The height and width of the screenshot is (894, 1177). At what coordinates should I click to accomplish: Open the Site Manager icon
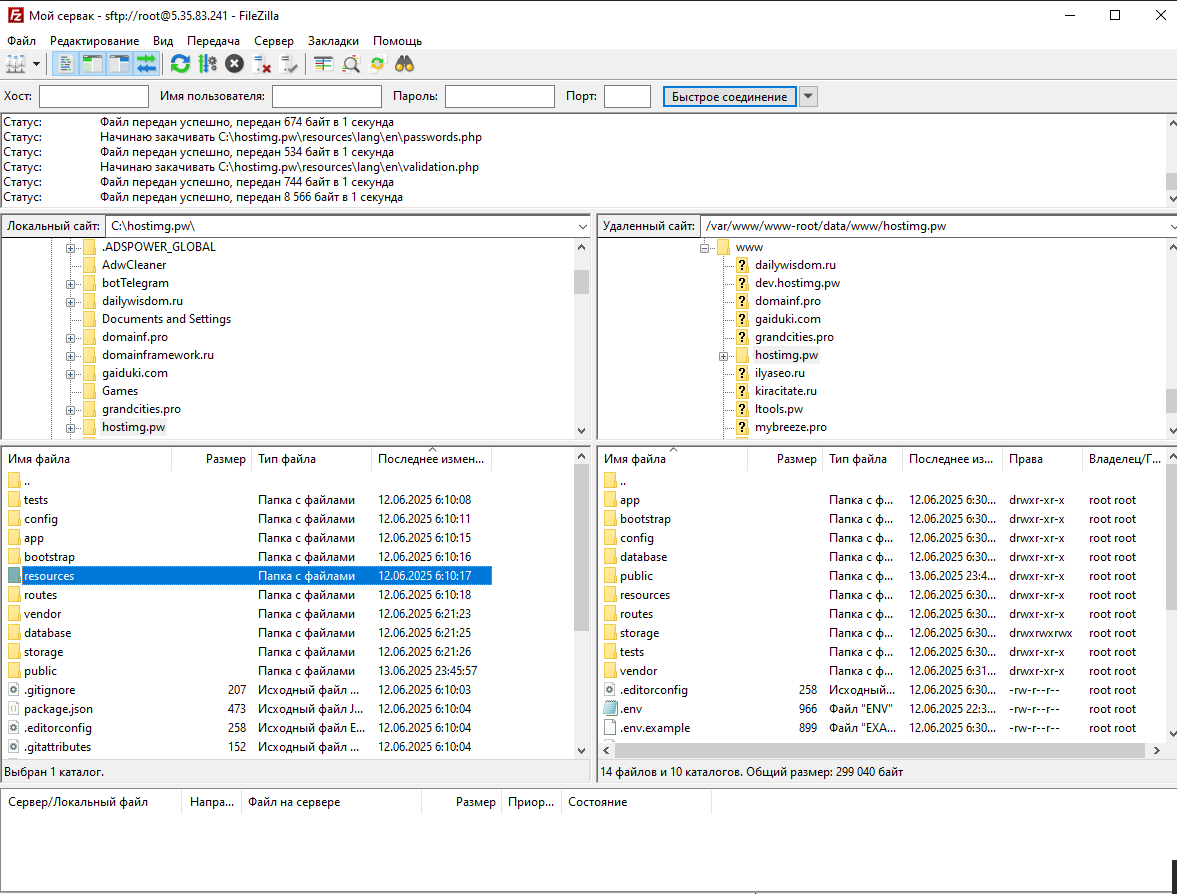pos(16,64)
